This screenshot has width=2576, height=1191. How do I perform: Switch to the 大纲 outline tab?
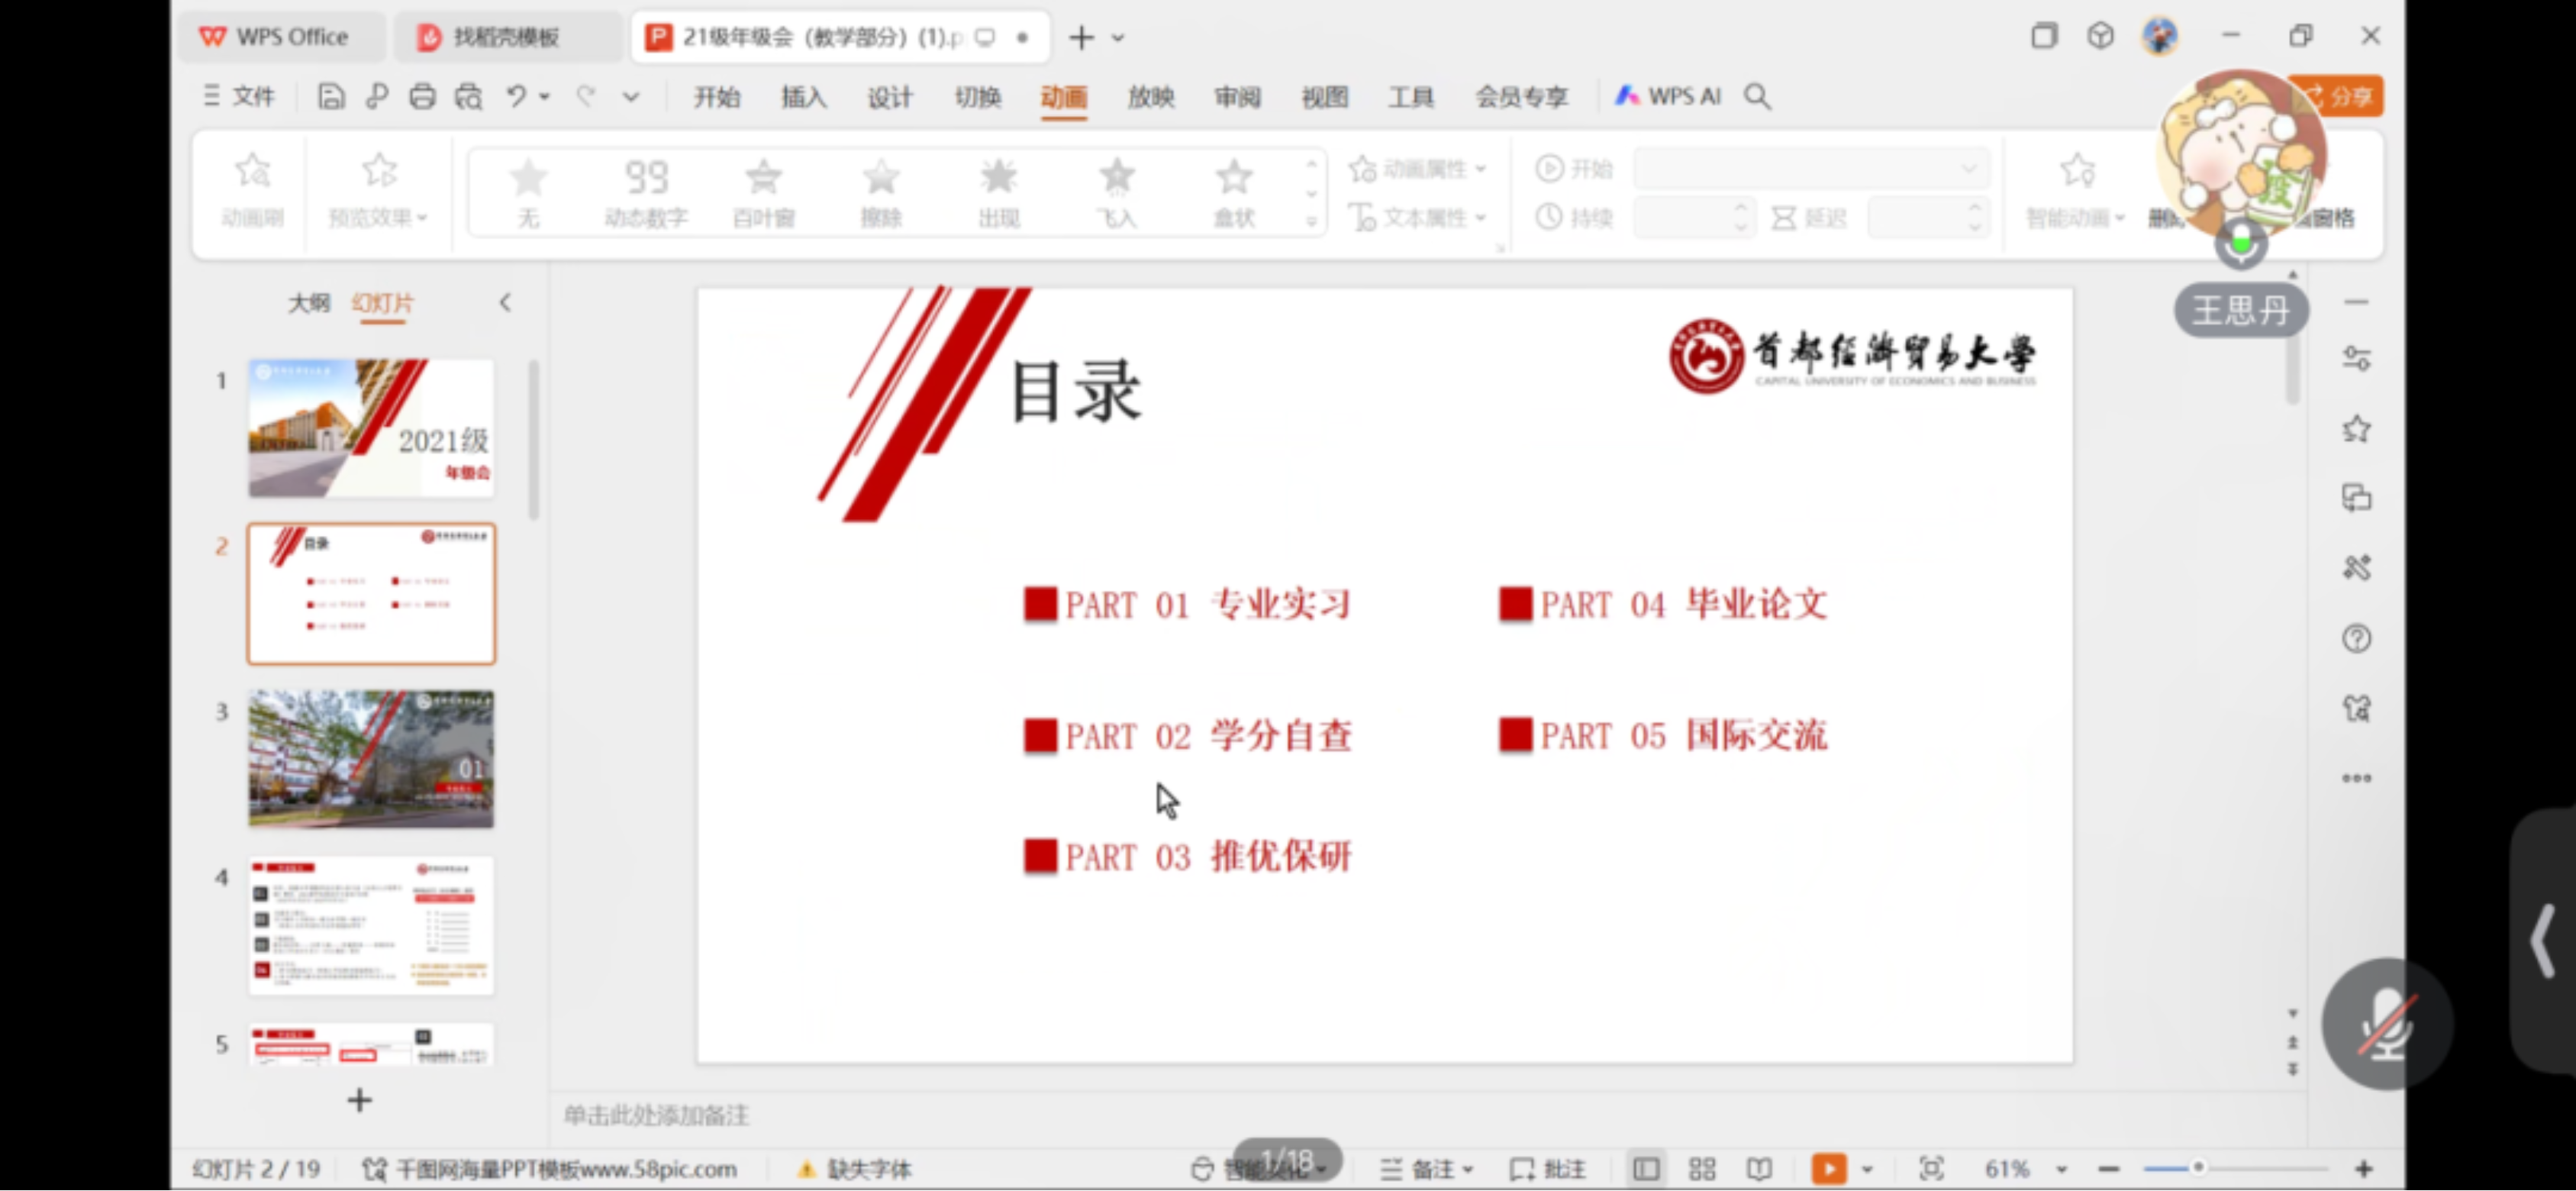coord(308,303)
